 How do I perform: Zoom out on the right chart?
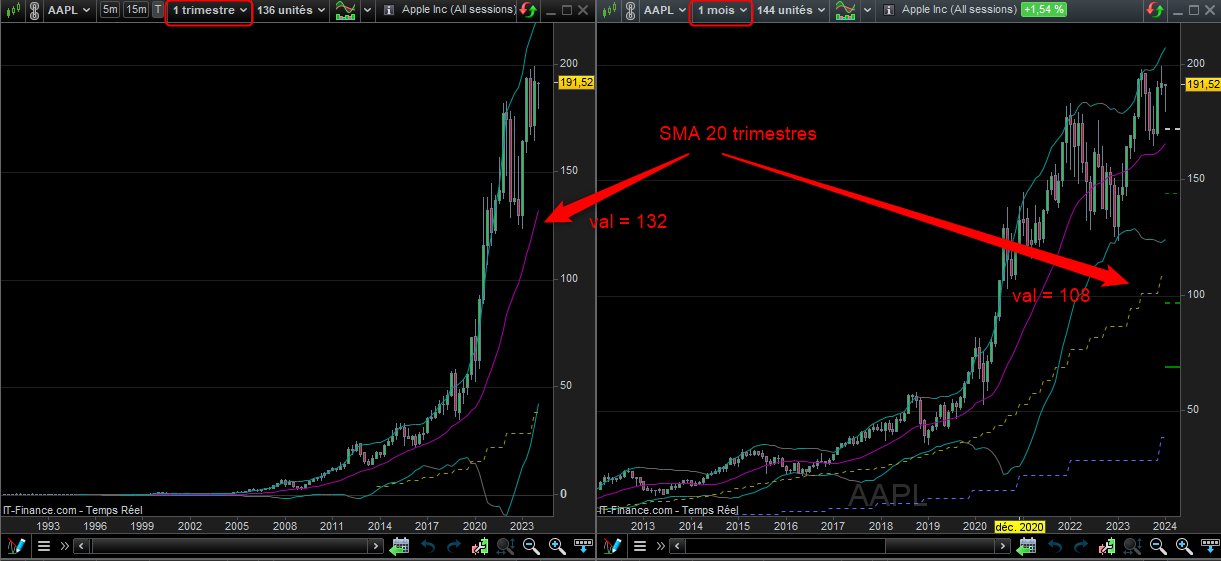click(x=1158, y=546)
